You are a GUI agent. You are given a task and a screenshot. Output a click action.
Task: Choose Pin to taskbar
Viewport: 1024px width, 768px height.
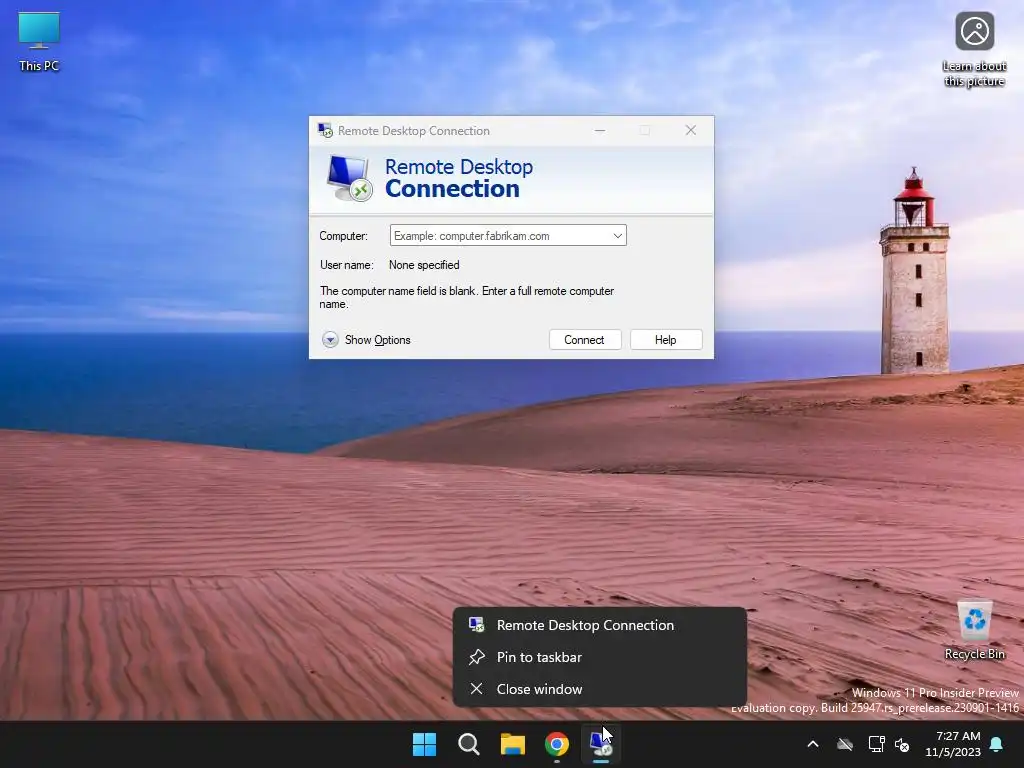pos(600,657)
